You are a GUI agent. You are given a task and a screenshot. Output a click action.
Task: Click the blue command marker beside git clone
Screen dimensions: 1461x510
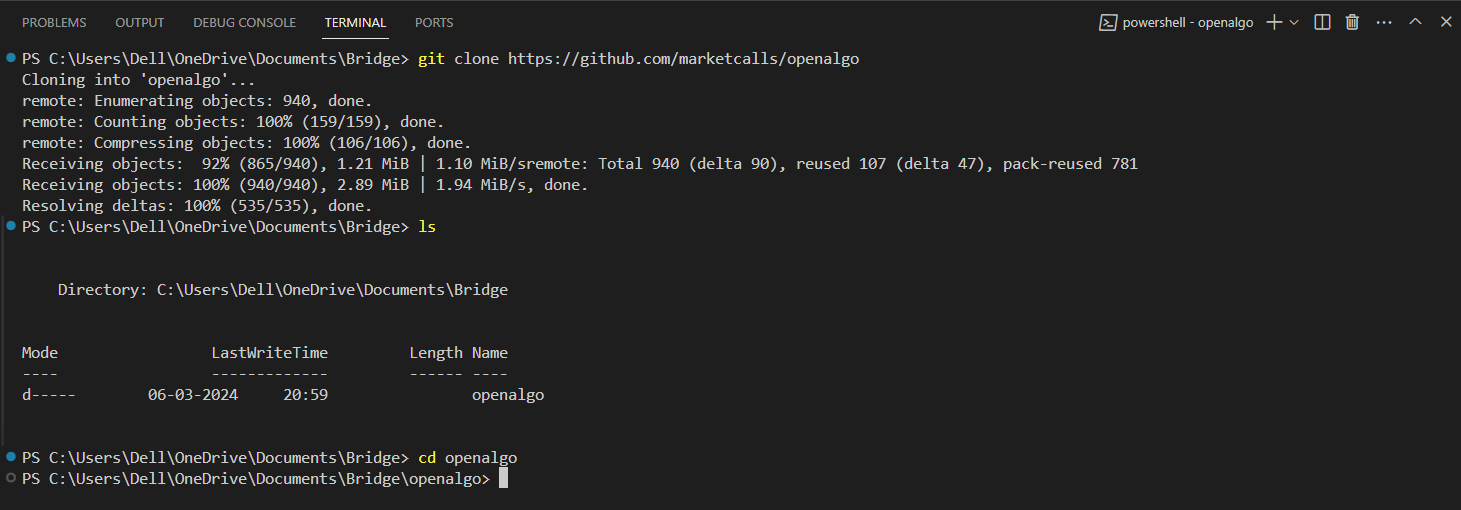click(10, 59)
